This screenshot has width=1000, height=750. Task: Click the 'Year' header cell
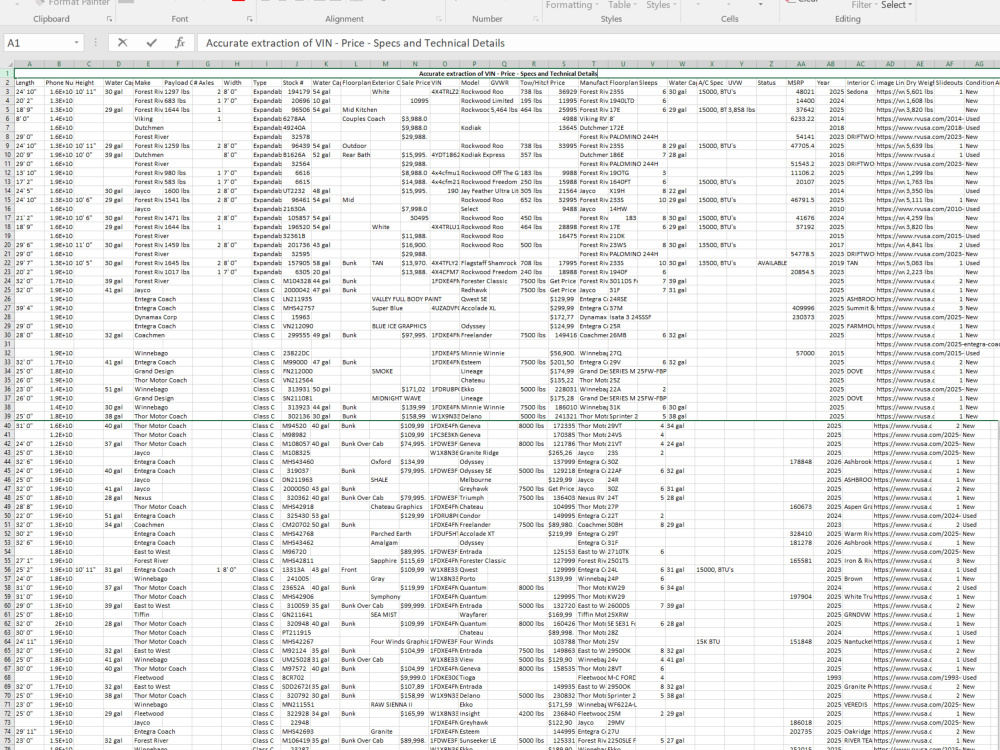[x=830, y=83]
